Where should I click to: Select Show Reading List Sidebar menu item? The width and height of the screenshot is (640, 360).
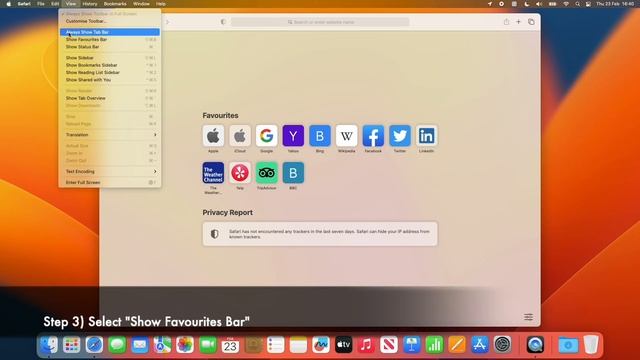[110, 73]
